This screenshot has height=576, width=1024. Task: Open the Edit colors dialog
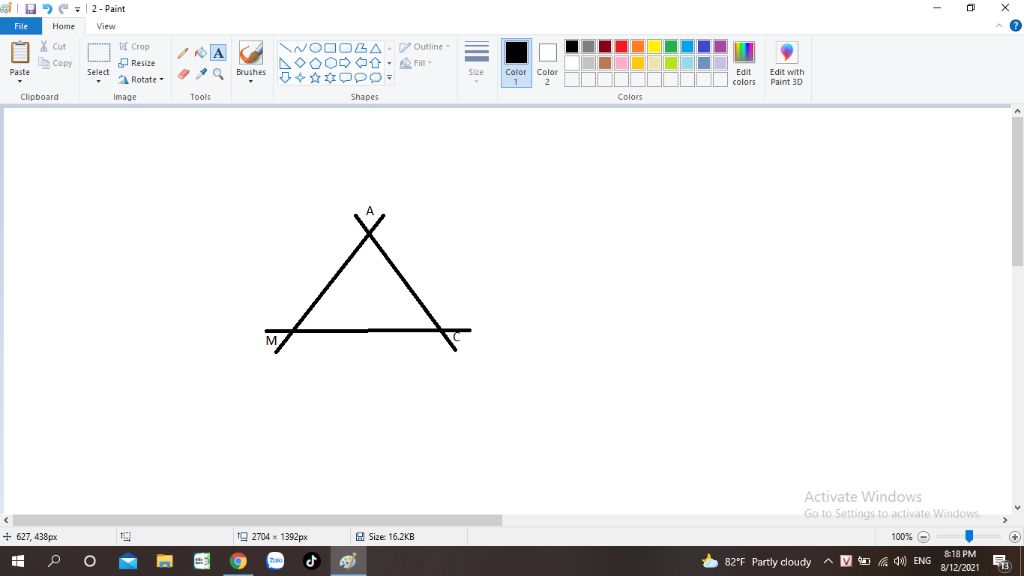pos(744,63)
